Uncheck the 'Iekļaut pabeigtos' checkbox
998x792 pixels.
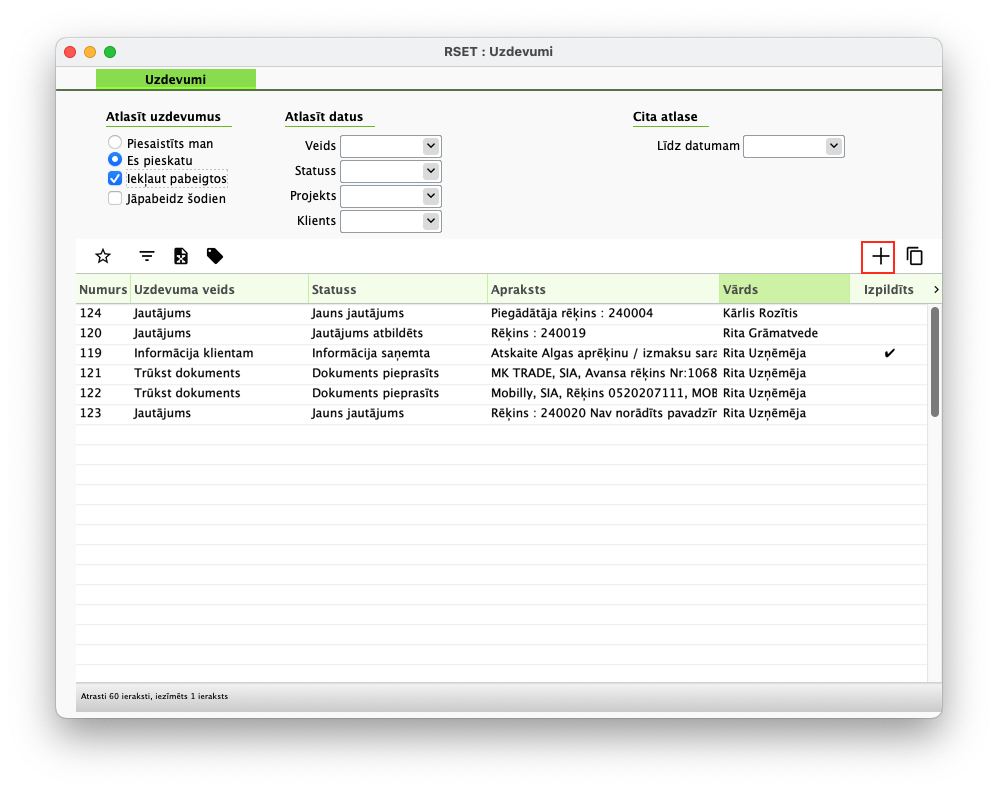point(115,179)
